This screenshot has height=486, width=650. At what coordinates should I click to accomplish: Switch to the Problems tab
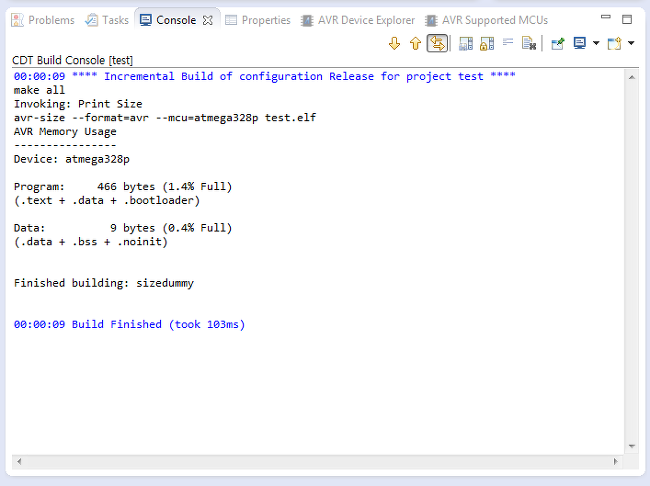(43, 20)
